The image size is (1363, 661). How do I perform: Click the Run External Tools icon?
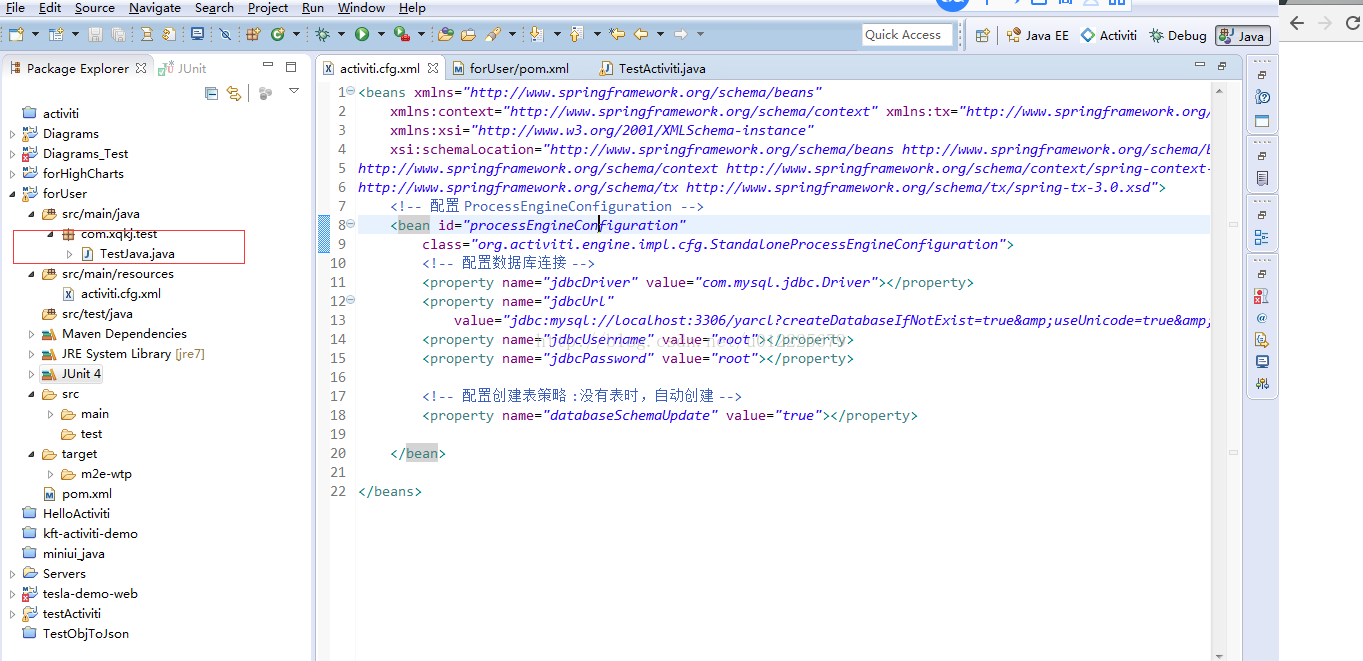pyautogui.click(x=402, y=34)
